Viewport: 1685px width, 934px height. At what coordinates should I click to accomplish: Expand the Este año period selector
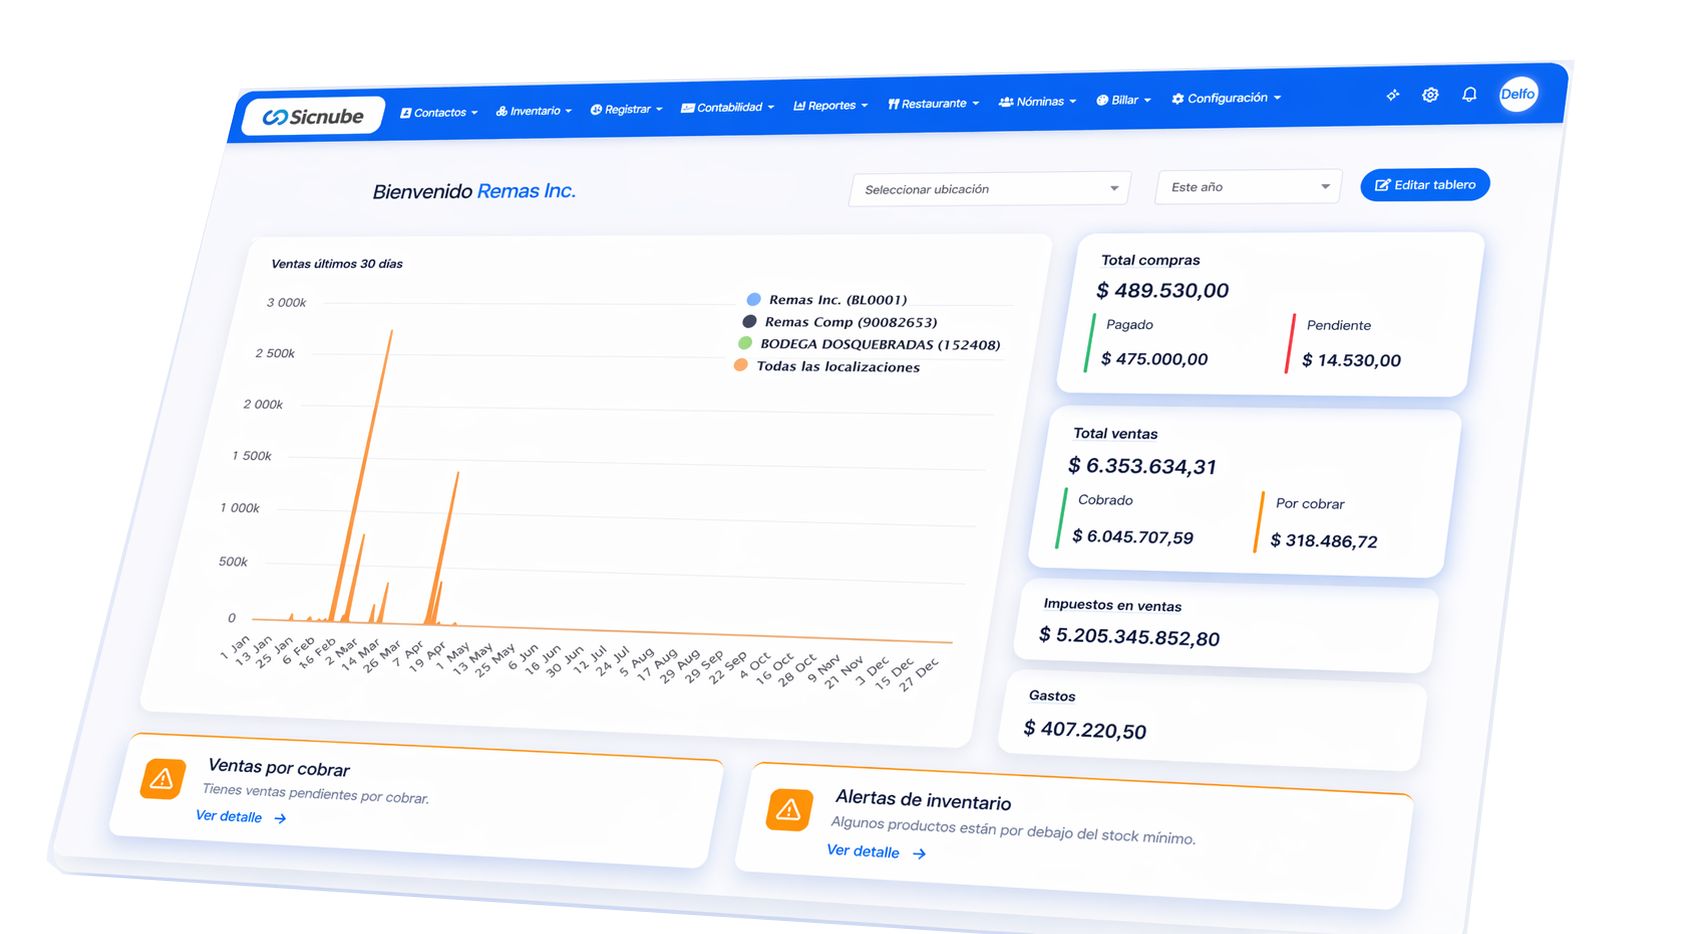[1247, 186]
